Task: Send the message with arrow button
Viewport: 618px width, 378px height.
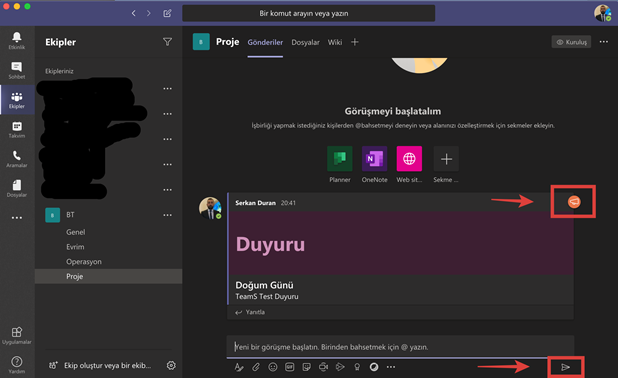Action: [x=566, y=367]
